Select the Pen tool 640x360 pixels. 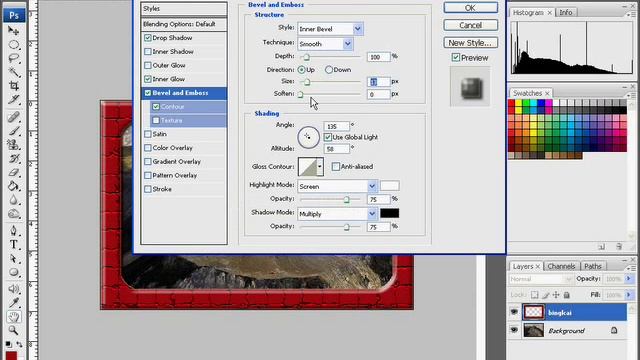tap(13, 231)
